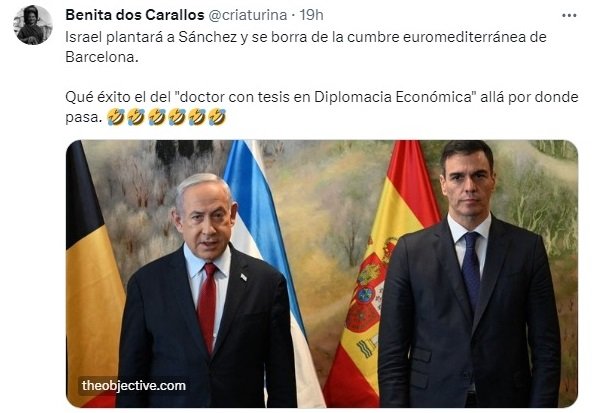Open the tweet via 19h timestamp
The width and height of the screenshot is (595, 413).
pyautogui.click(x=312, y=15)
